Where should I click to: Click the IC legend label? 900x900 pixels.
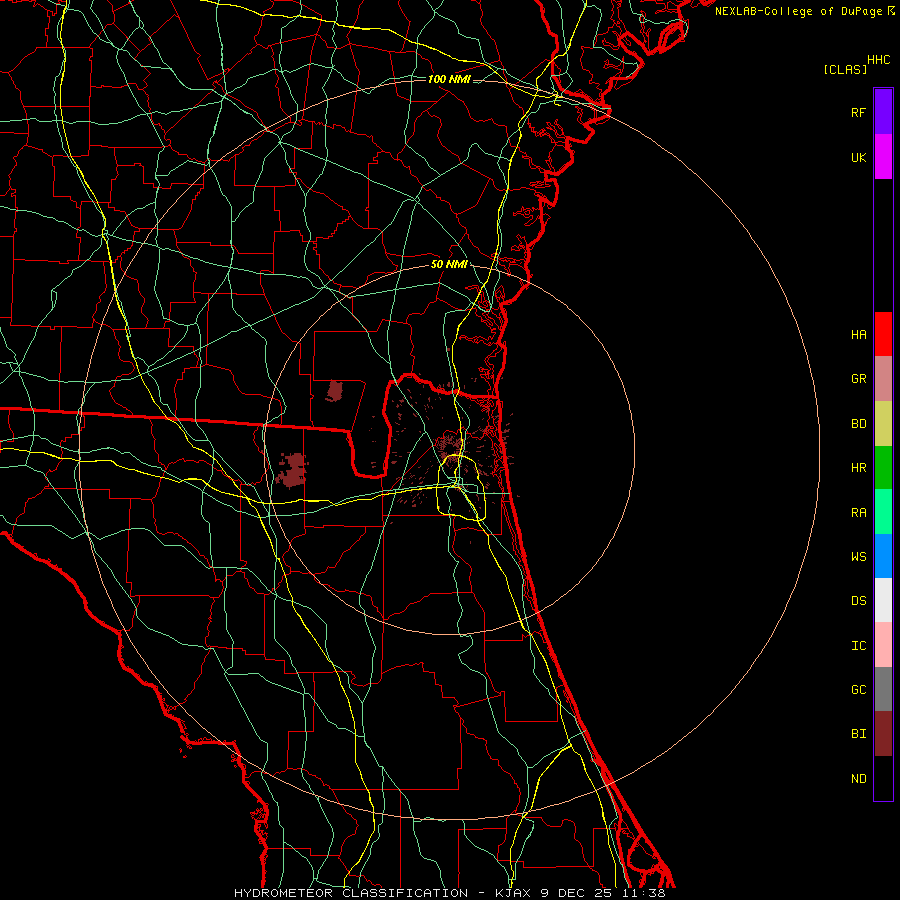[x=858, y=646]
